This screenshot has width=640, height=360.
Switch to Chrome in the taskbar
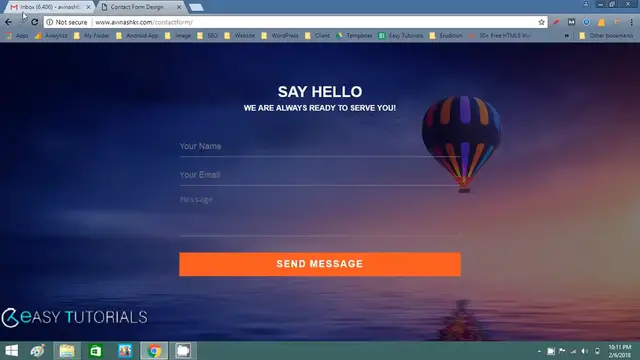click(x=154, y=351)
